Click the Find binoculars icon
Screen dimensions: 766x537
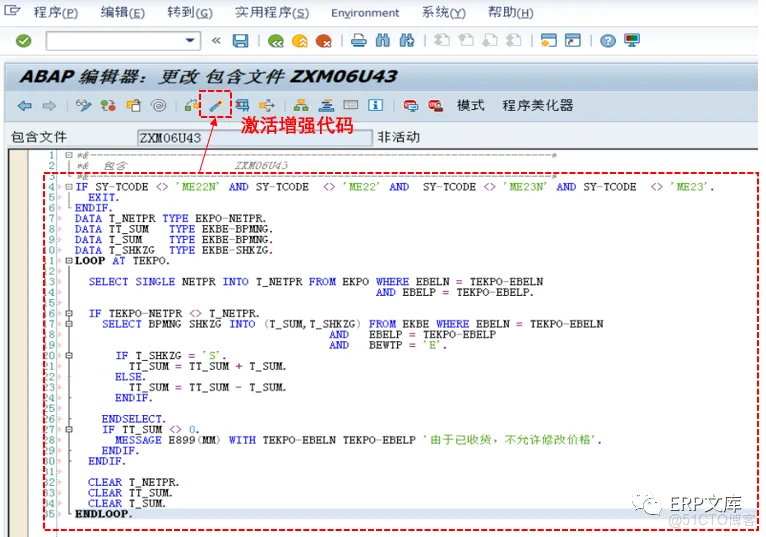(x=382, y=41)
